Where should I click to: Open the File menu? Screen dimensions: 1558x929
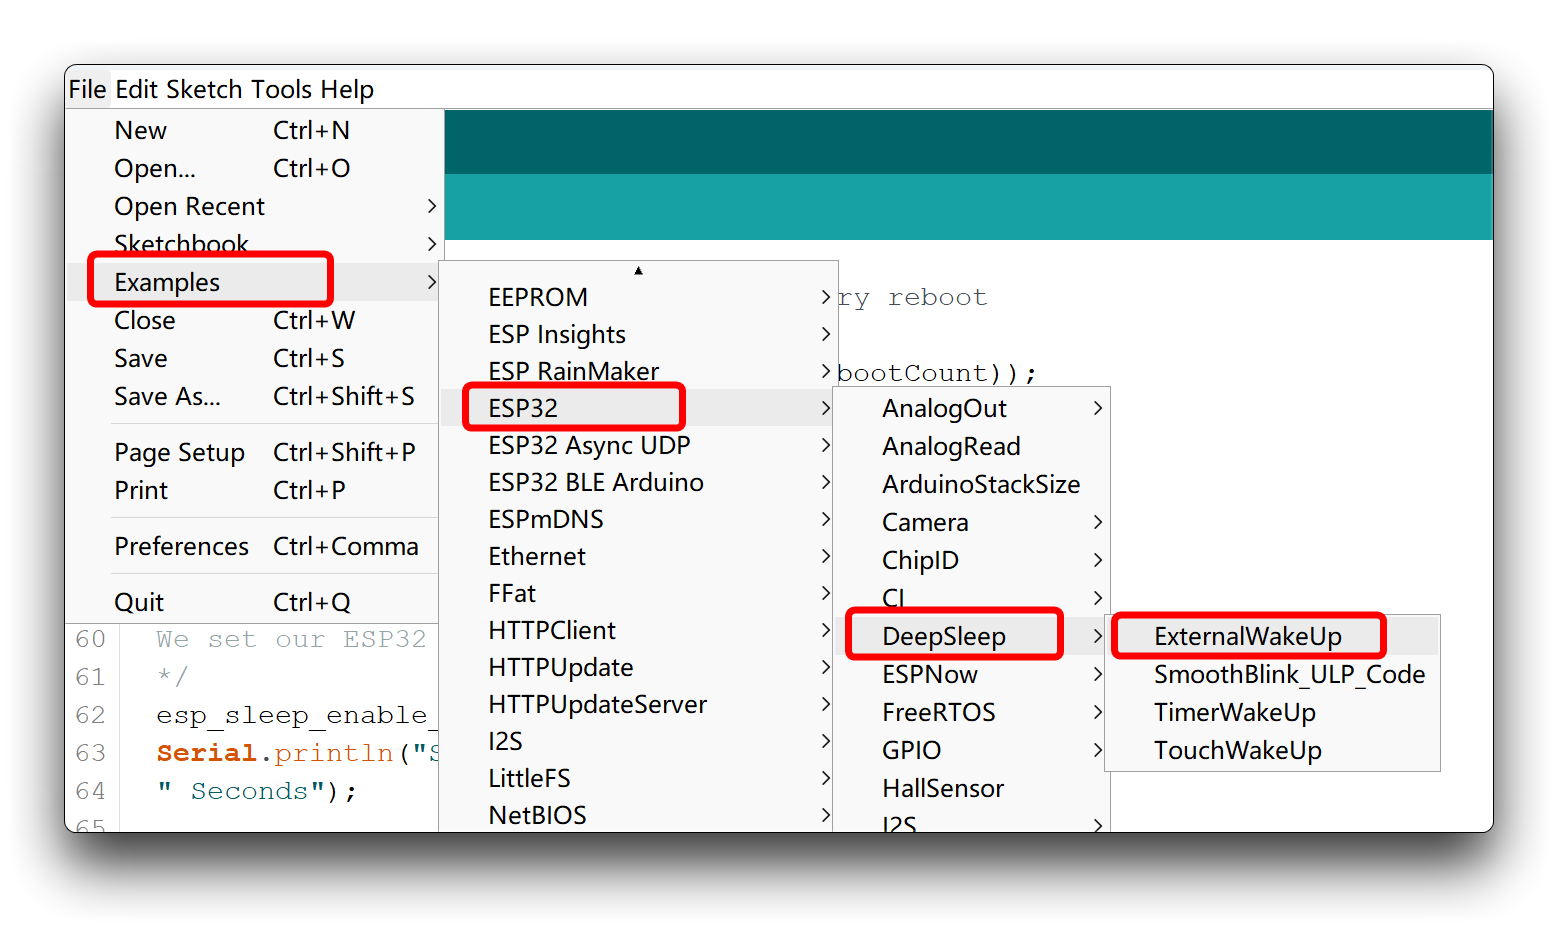[87, 89]
